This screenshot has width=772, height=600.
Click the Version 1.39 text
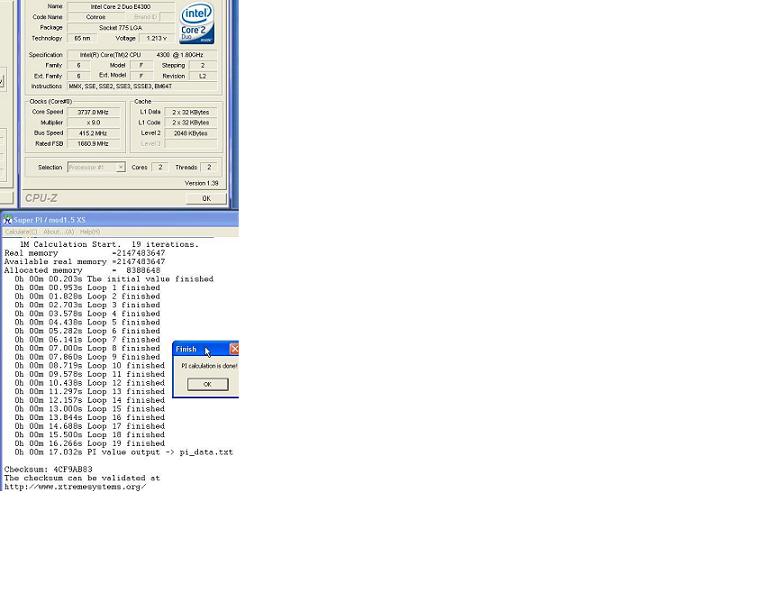pyautogui.click(x=201, y=183)
